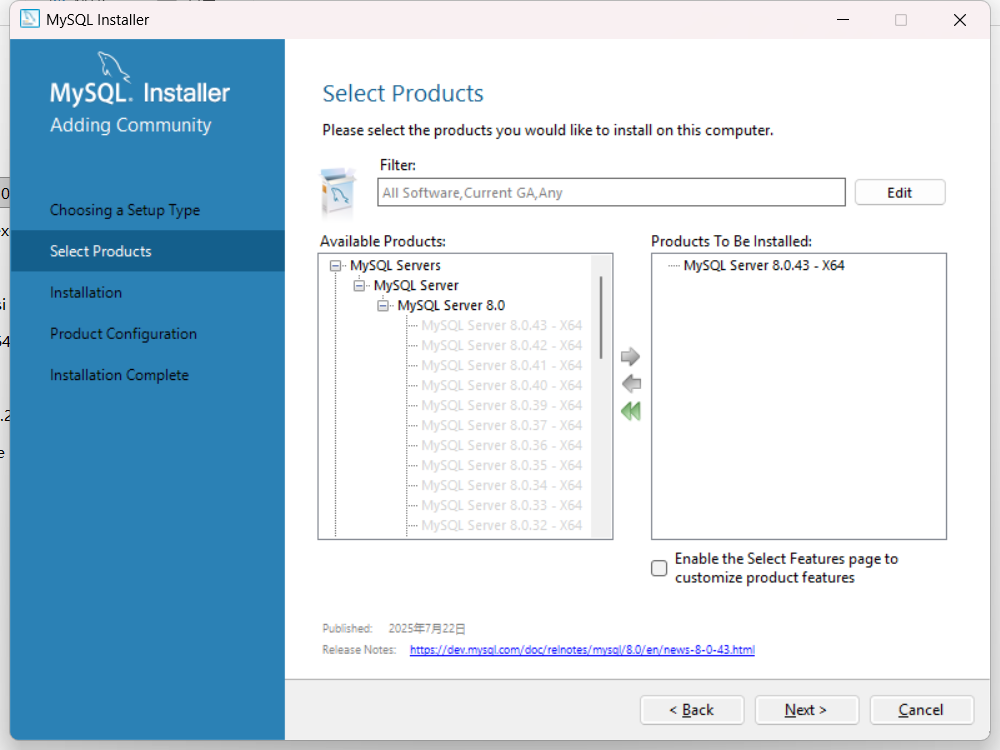Open the Choosing a Setup Type step

pyautogui.click(x=125, y=210)
